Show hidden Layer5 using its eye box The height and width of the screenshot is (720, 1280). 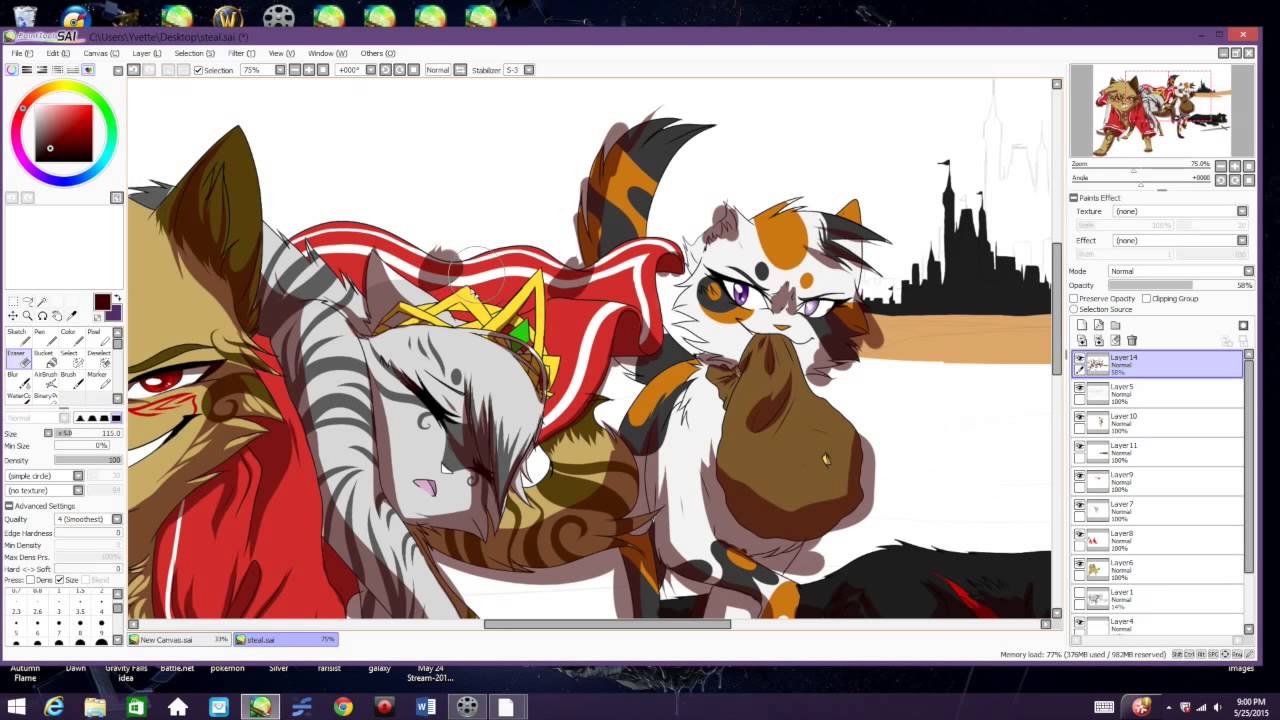point(1080,387)
